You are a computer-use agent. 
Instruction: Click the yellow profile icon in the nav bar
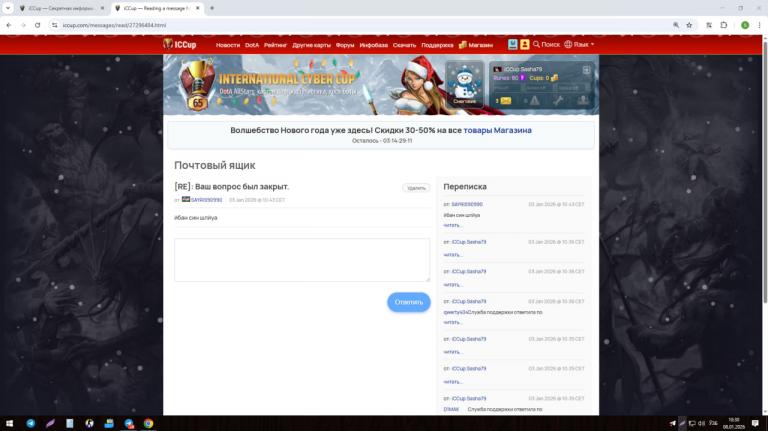coord(525,44)
